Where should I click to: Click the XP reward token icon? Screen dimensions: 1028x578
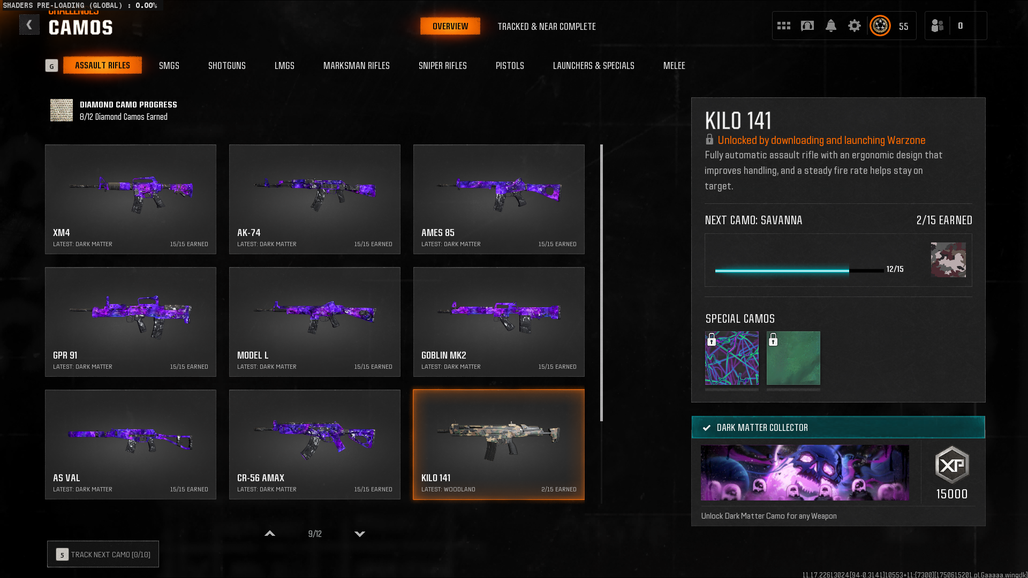click(x=952, y=465)
